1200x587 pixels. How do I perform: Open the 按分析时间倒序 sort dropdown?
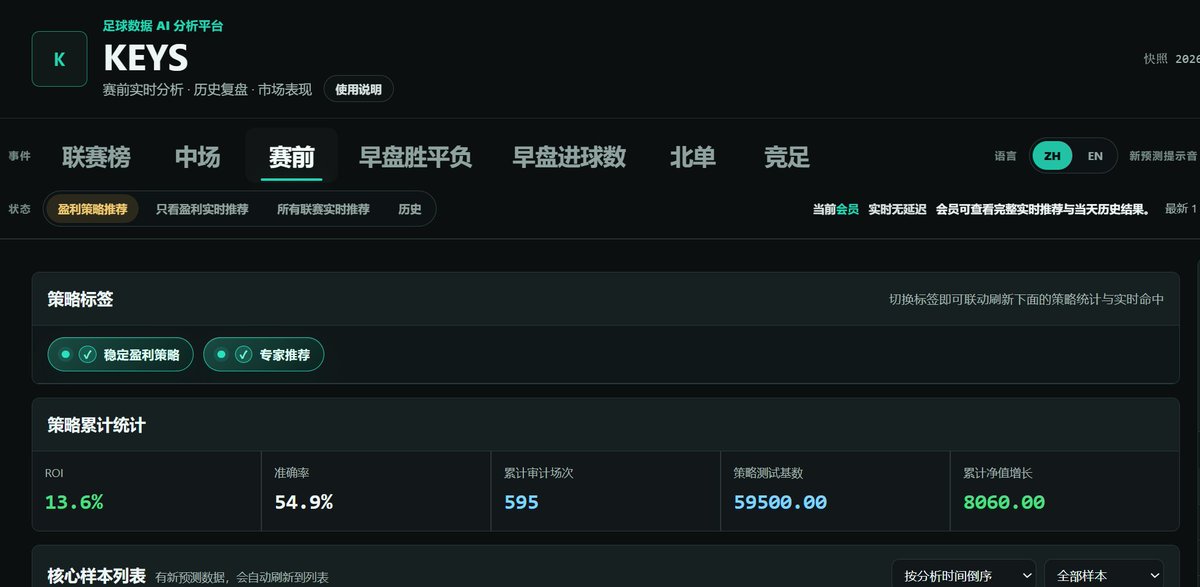[963, 575]
